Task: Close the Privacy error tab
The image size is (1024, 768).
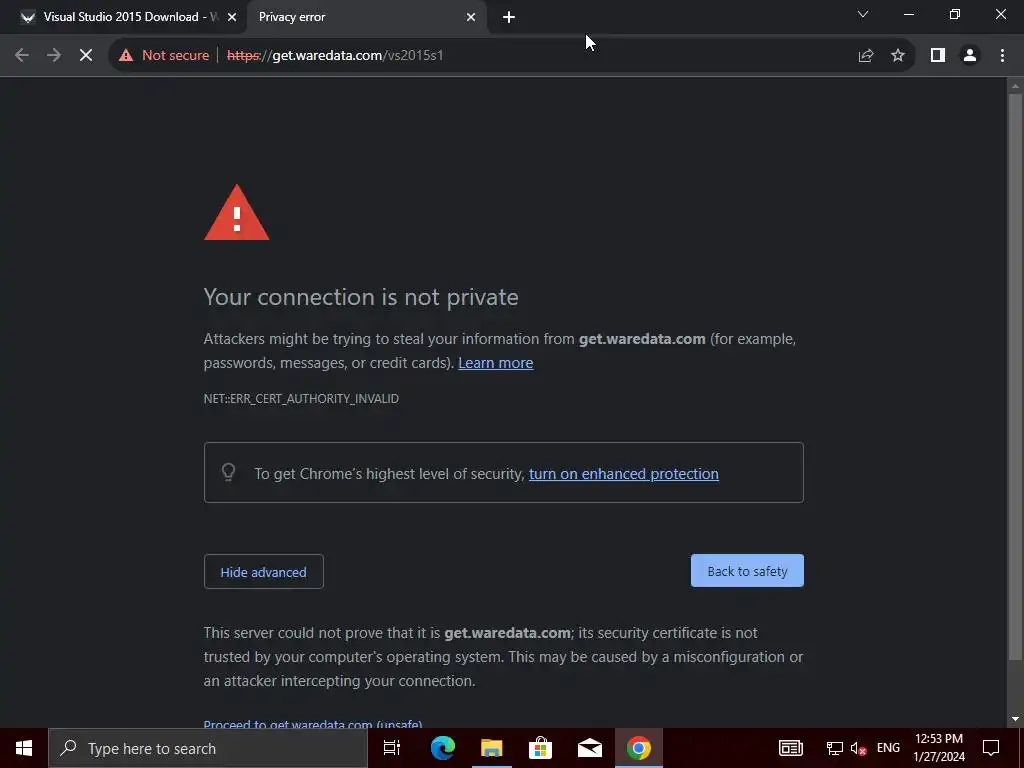Action: (x=471, y=18)
